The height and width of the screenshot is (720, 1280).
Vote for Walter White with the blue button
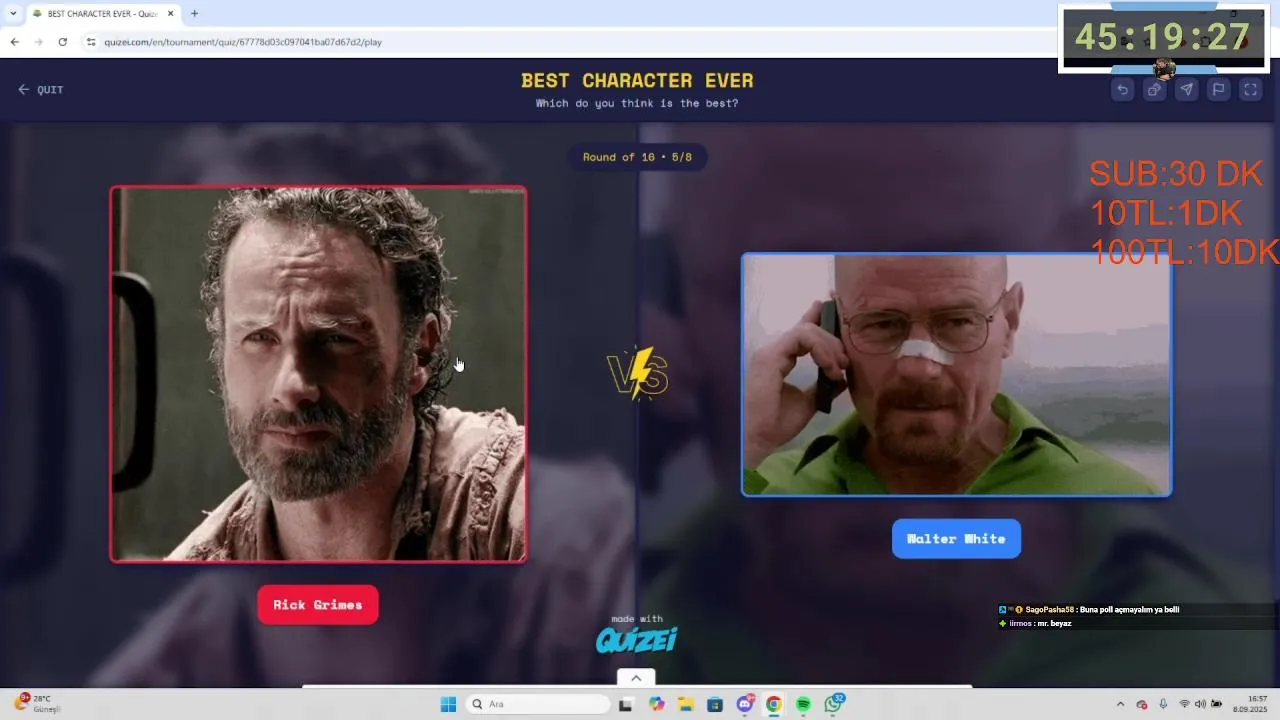956,539
